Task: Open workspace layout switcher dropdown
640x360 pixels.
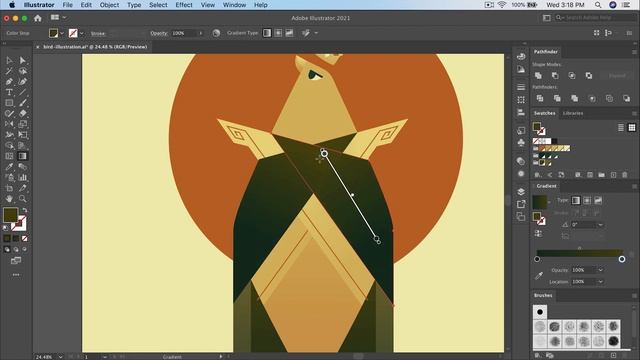Action: point(58,18)
